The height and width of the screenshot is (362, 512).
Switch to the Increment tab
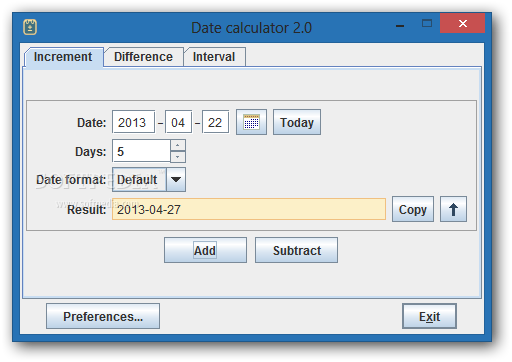pos(63,57)
